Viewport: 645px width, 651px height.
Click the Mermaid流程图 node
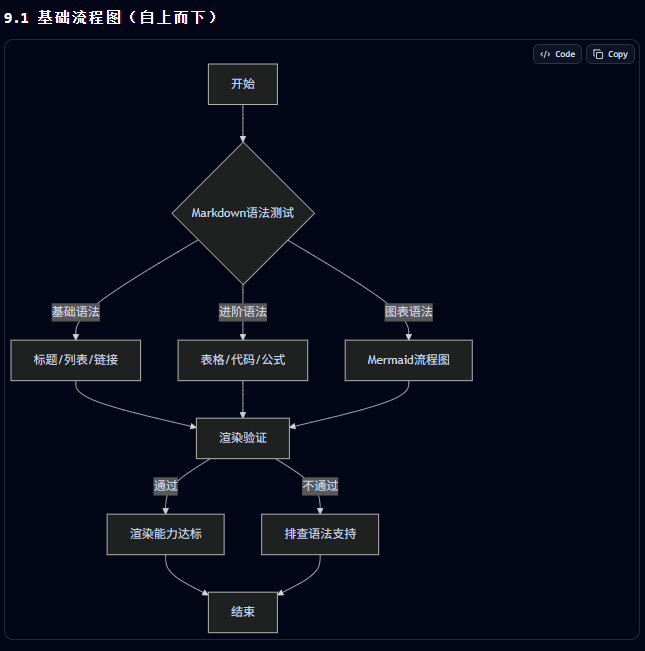coord(408,360)
